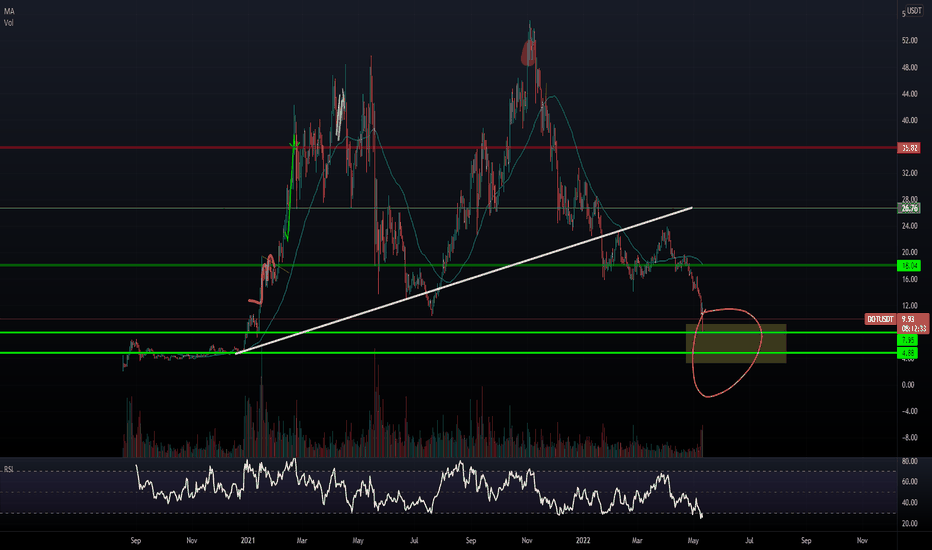Screen dimensions: 932x550
Task: Select the white ascending trendline
Action: click(x=464, y=281)
